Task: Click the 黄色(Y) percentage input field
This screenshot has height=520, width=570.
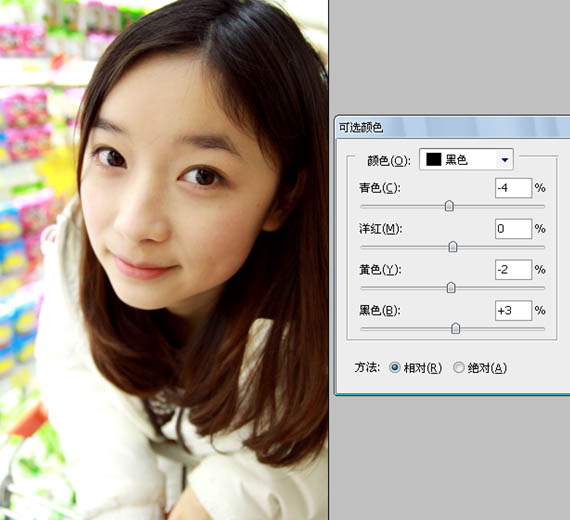Action: pyautogui.click(x=513, y=269)
